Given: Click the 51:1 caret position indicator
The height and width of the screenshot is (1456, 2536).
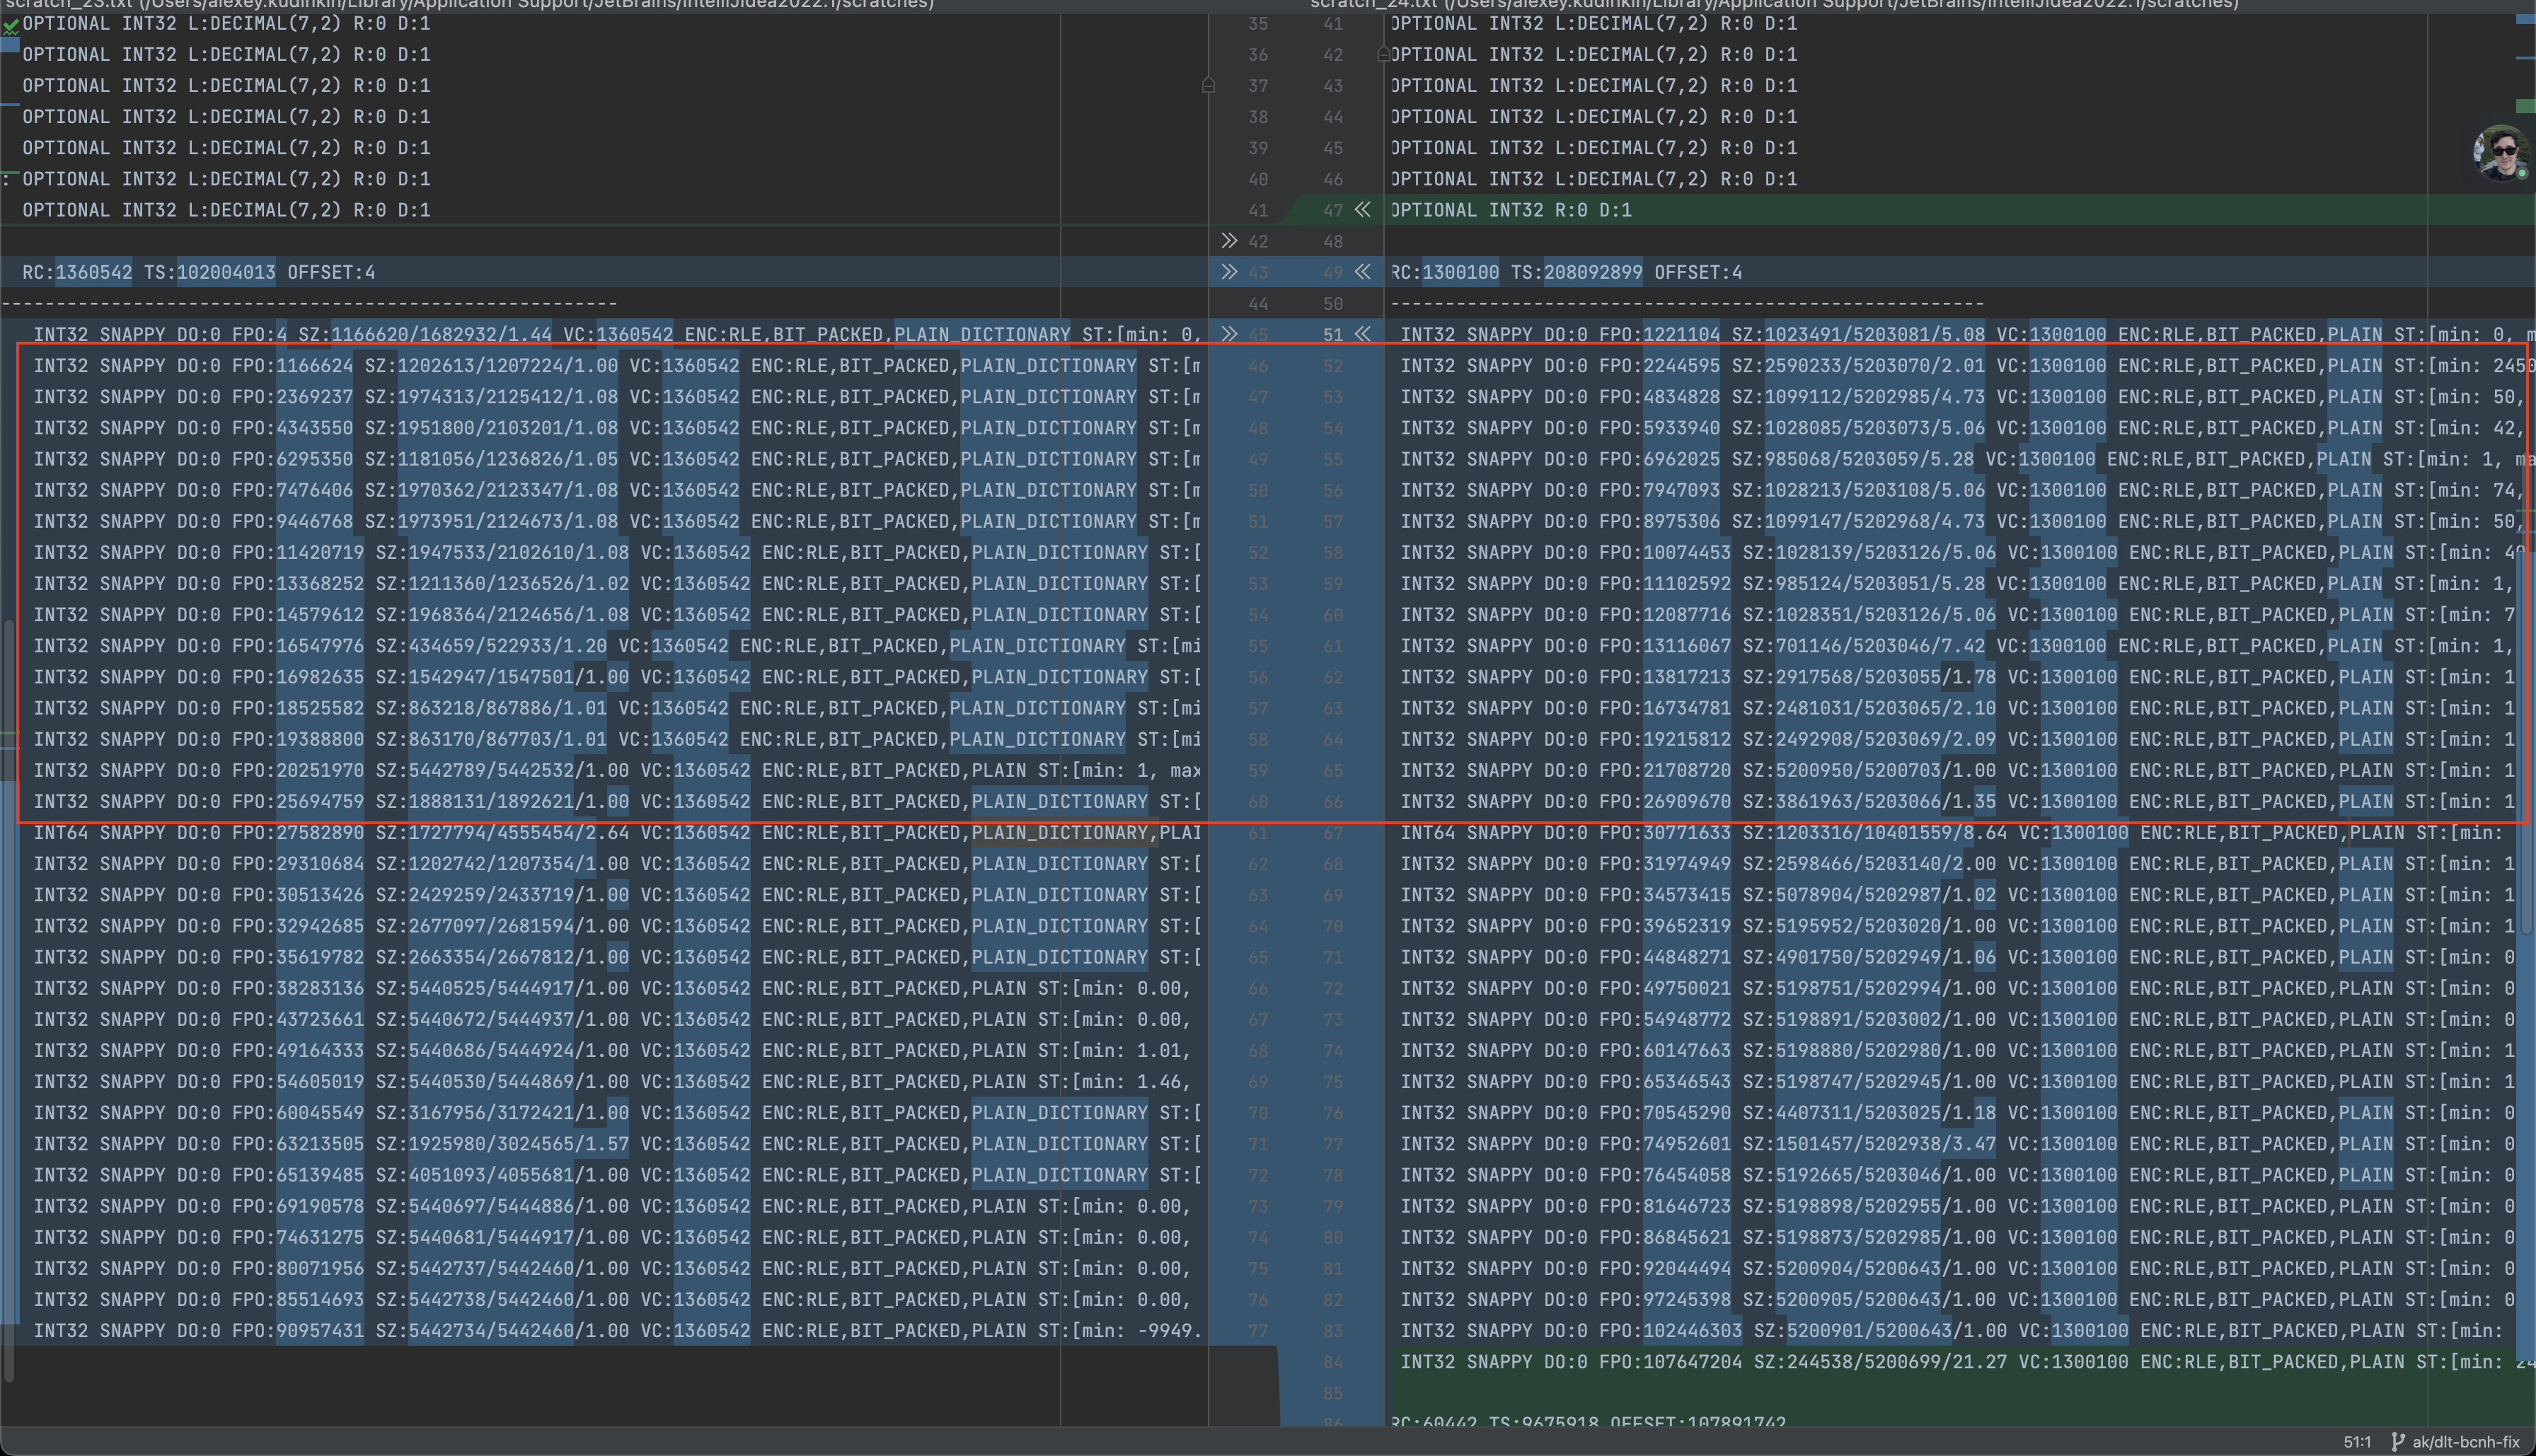Looking at the screenshot, I should (x=2357, y=1442).
